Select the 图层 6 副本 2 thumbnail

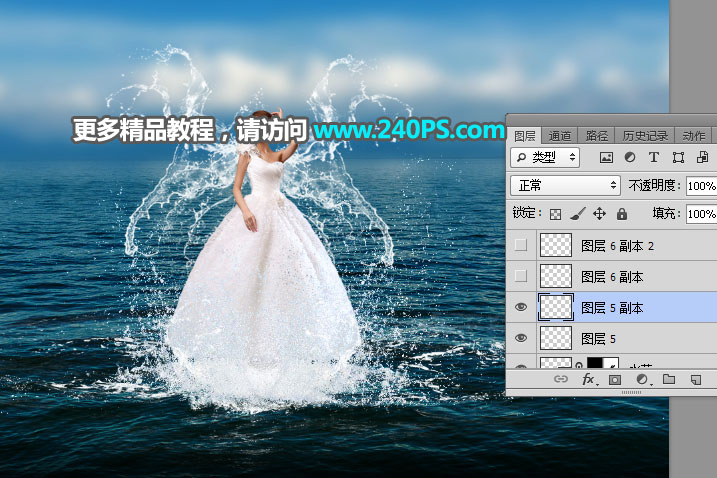point(556,245)
